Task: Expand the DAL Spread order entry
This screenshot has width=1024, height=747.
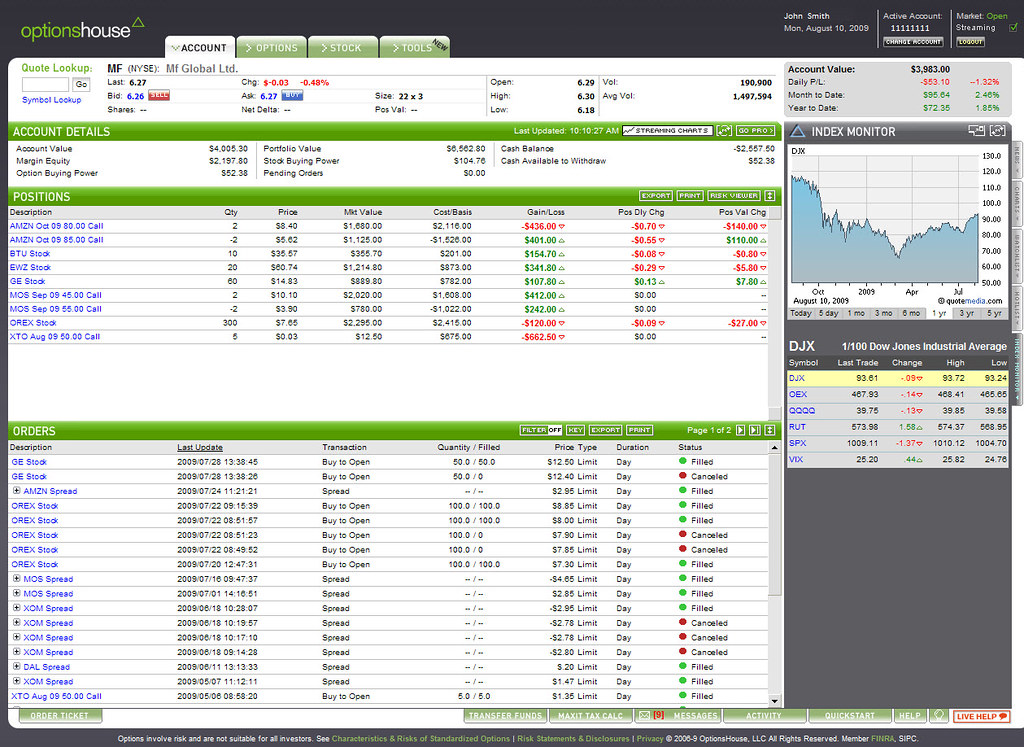Action: click(18, 667)
